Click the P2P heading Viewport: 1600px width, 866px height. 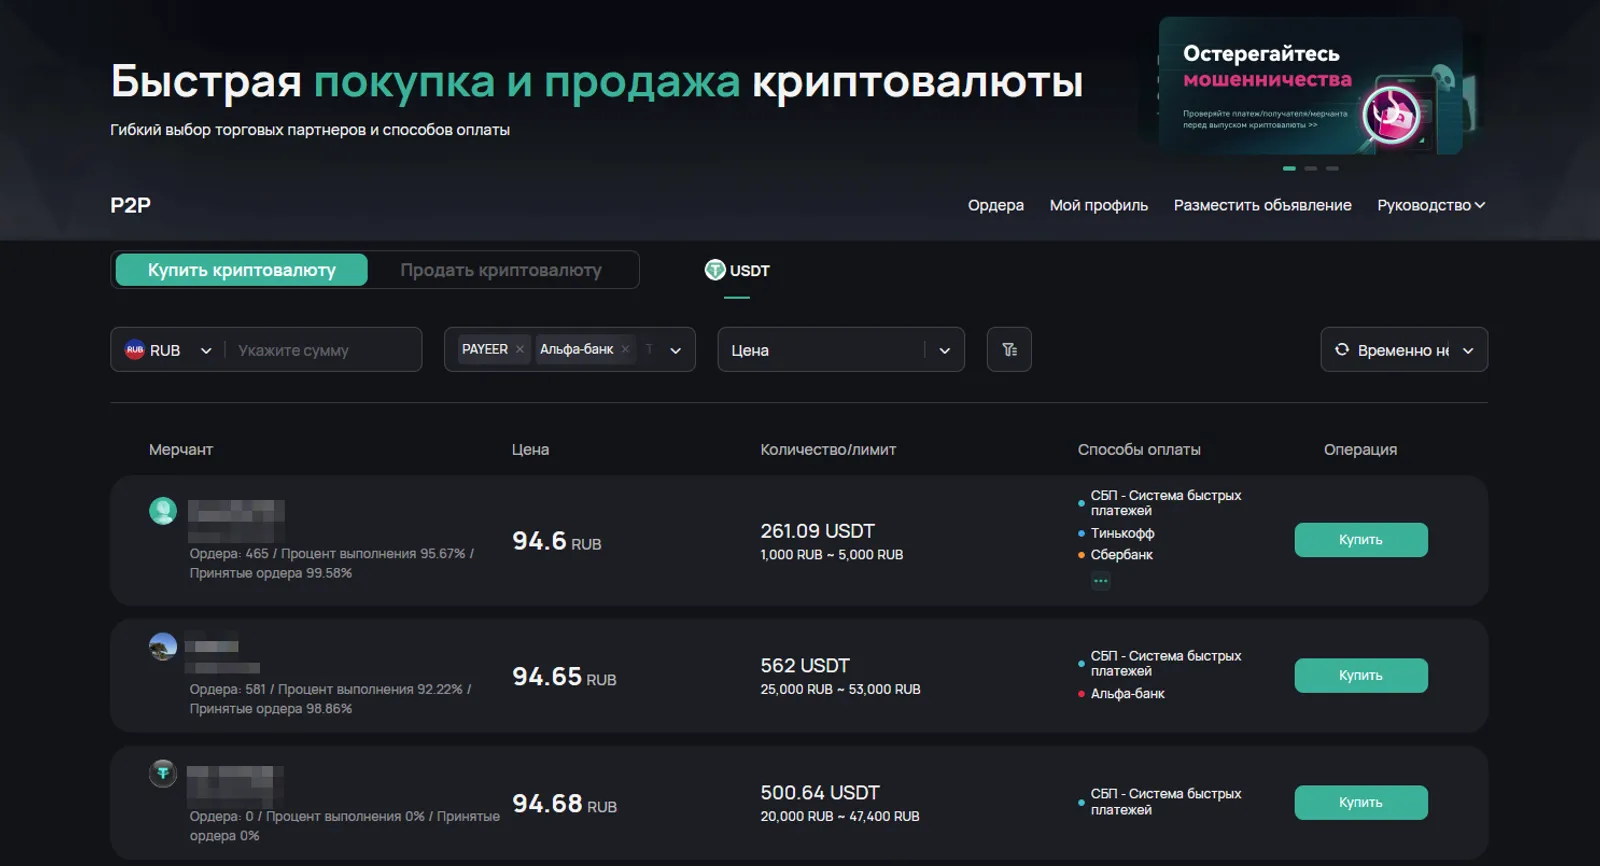[x=131, y=205]
